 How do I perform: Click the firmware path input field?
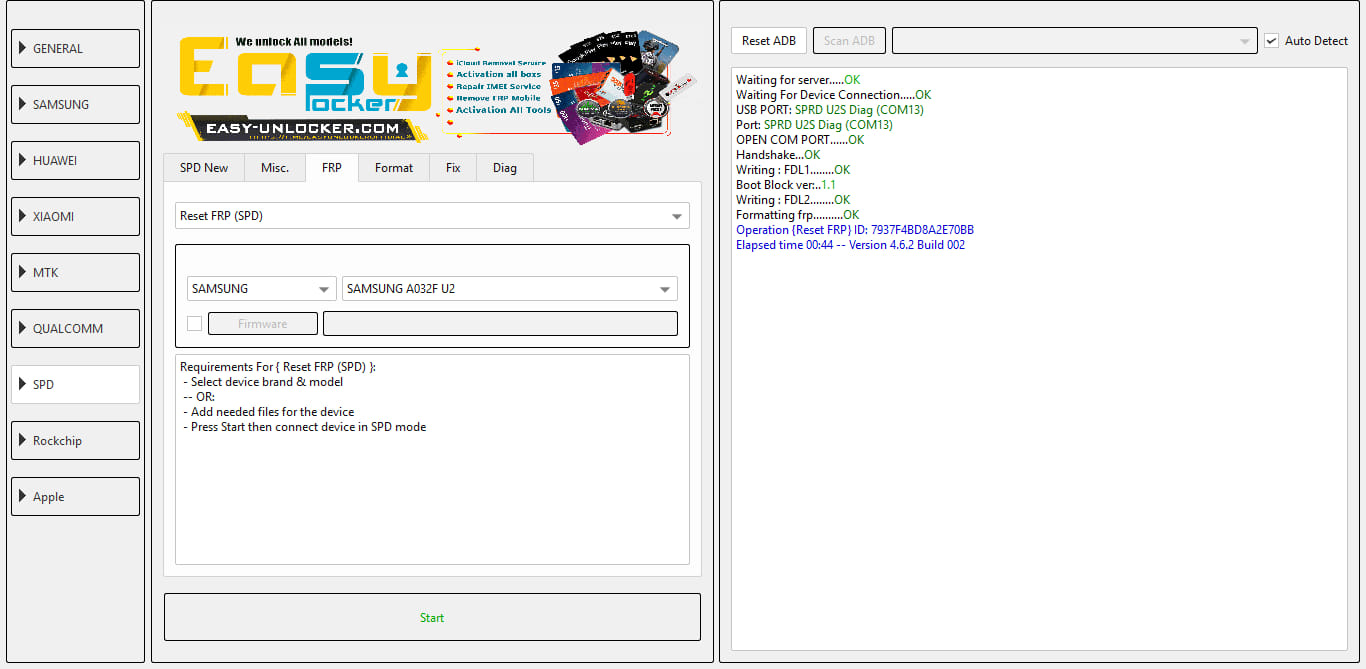point(500,323)
